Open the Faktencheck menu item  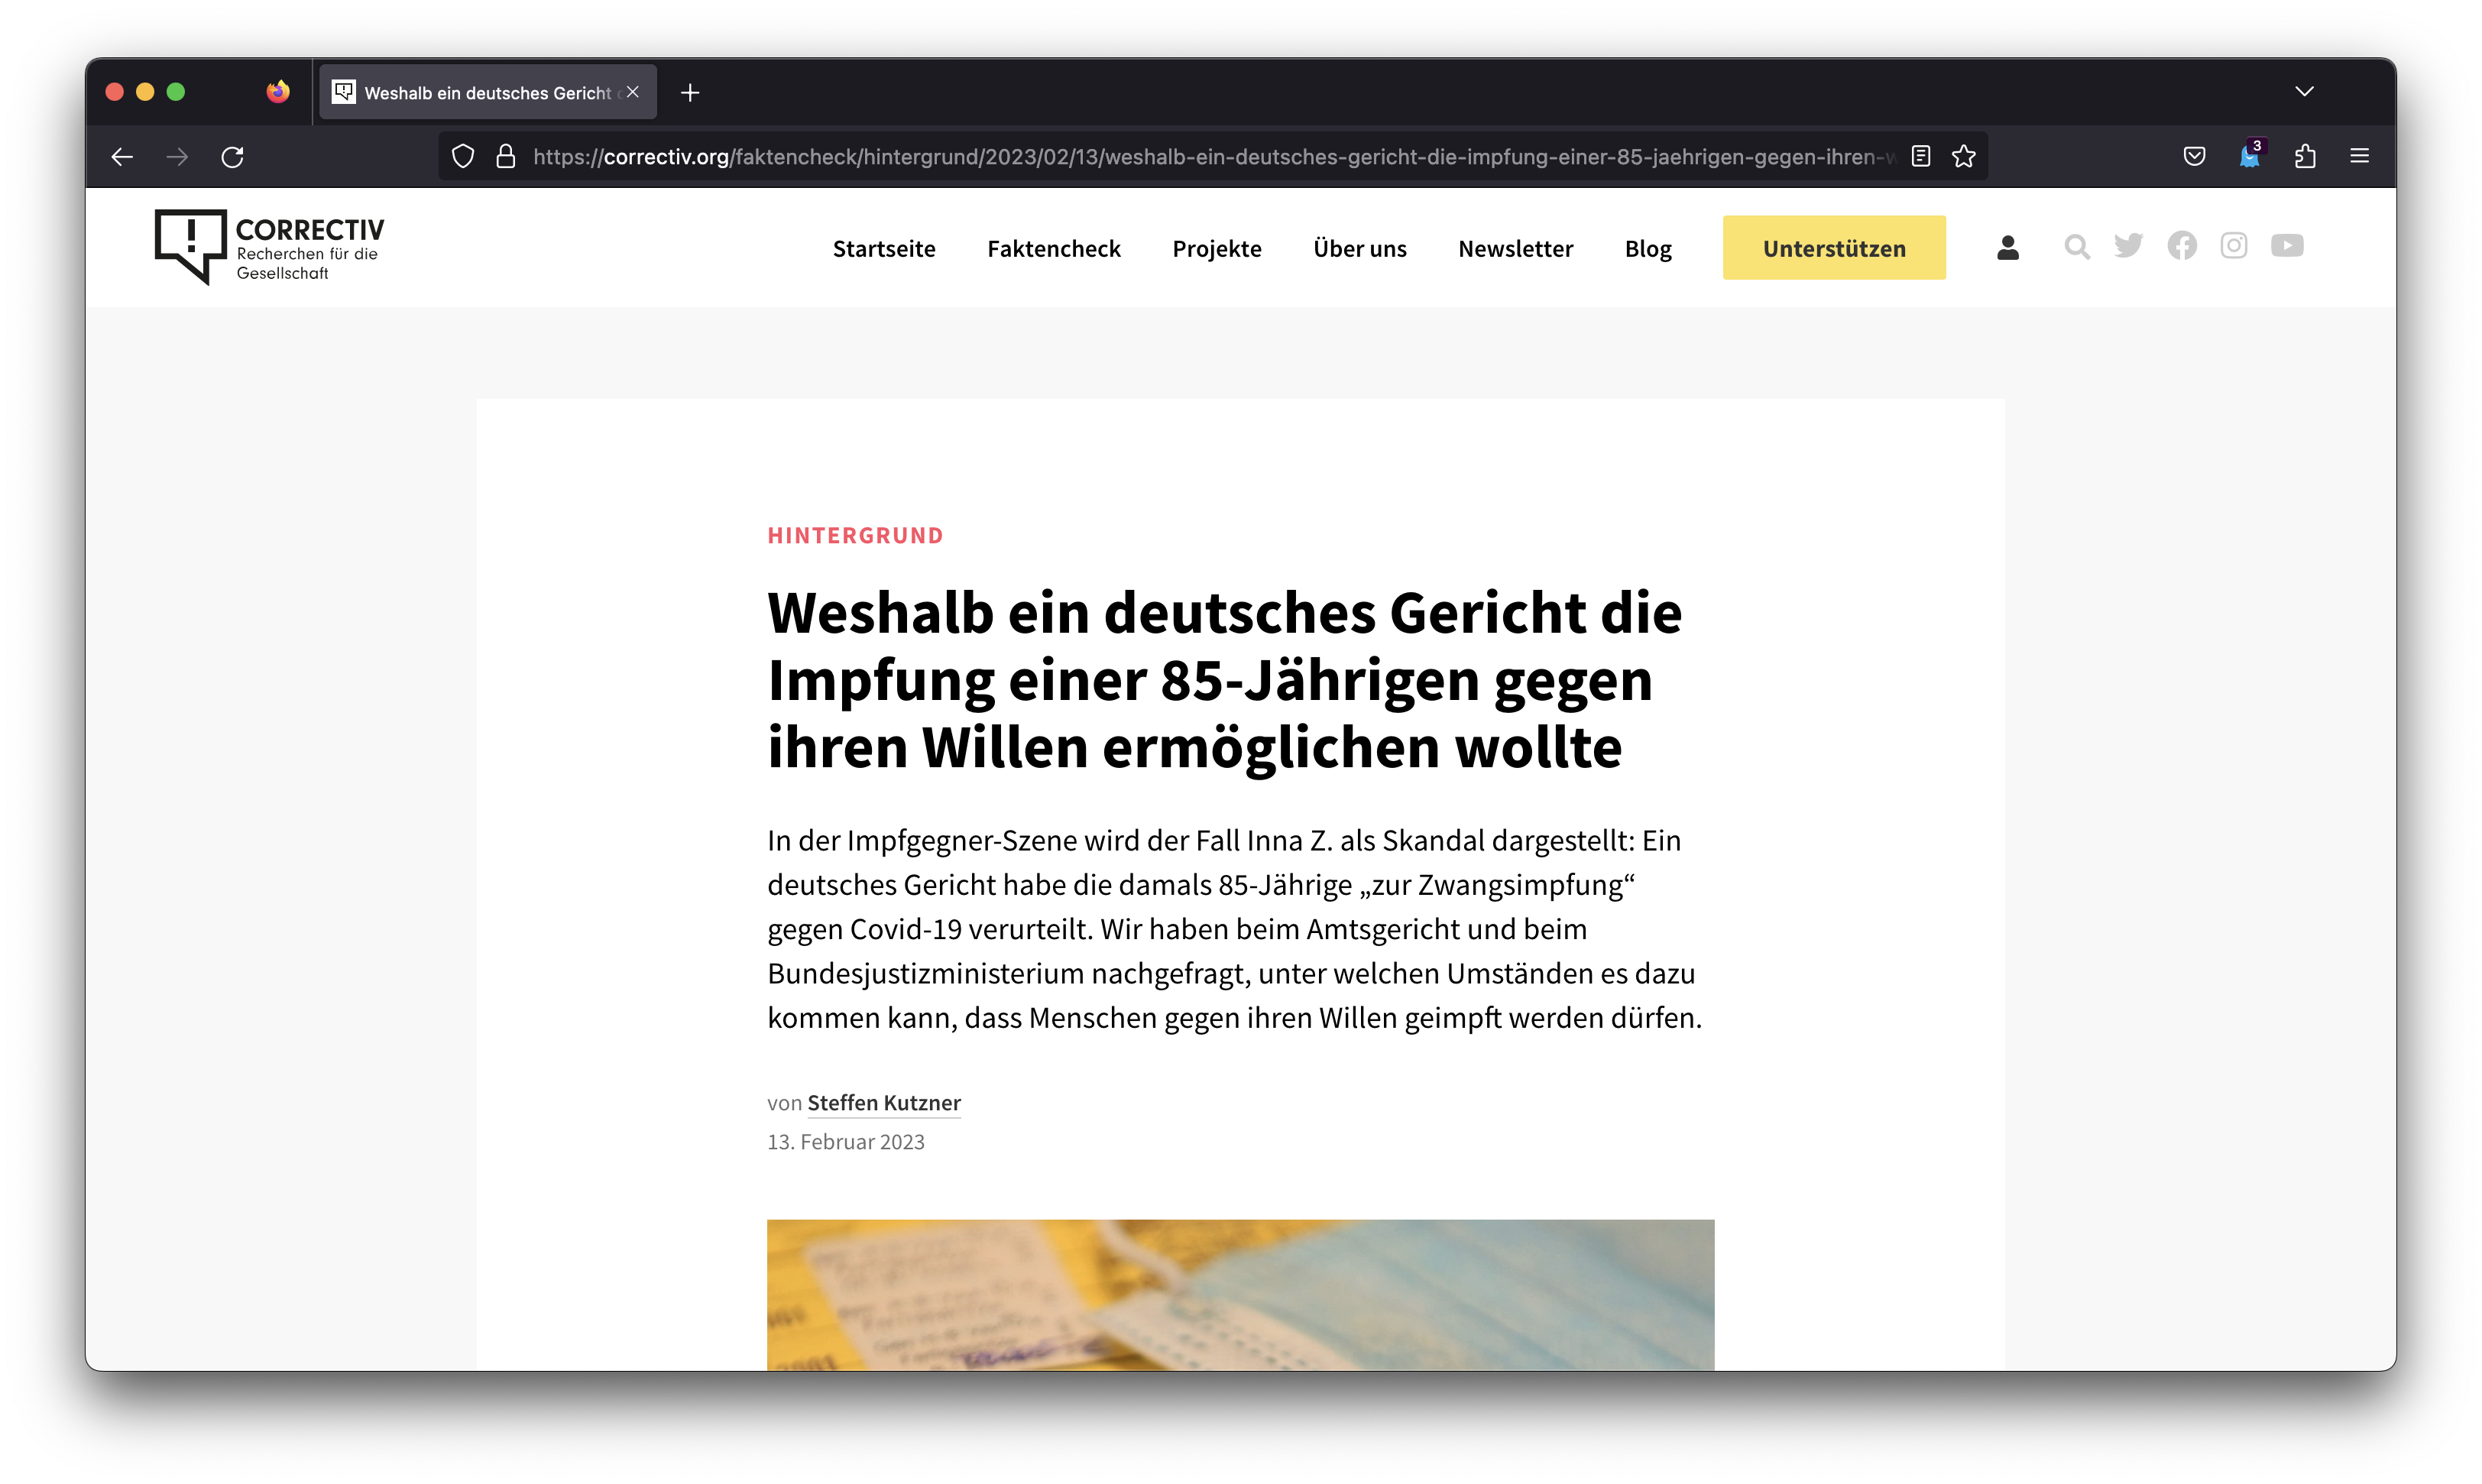(1054, 248)
